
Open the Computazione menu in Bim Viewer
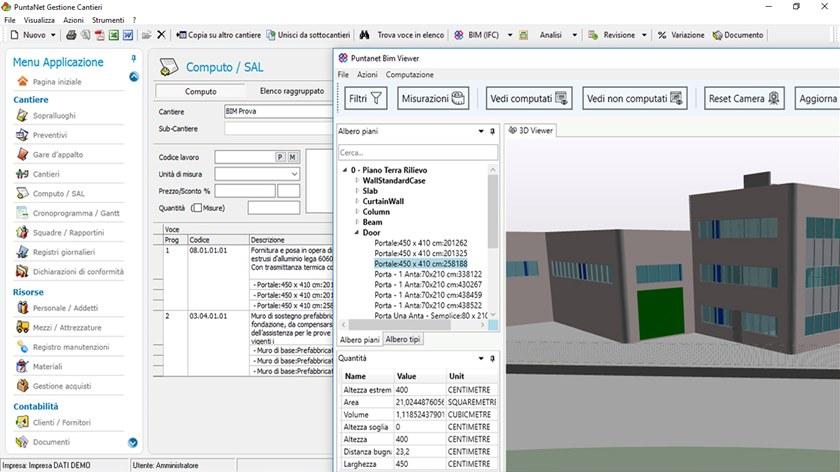pos(409,75)
